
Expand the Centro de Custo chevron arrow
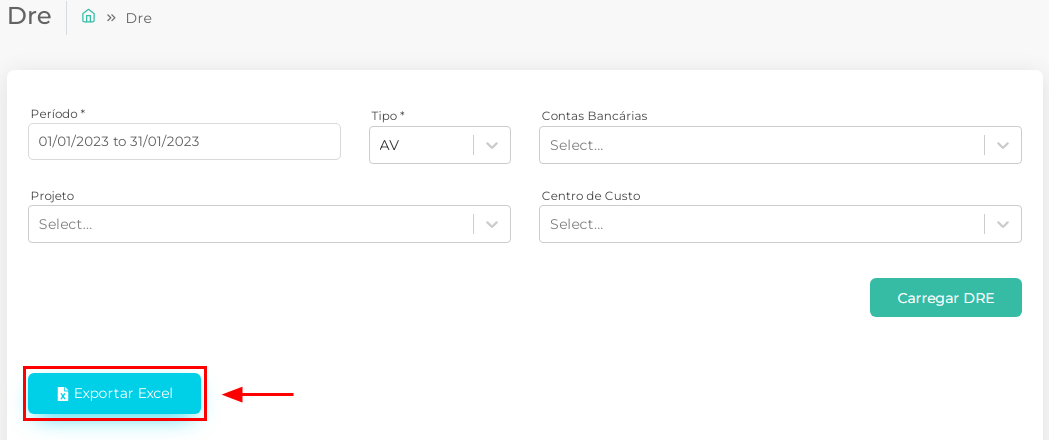point(1002,224)
